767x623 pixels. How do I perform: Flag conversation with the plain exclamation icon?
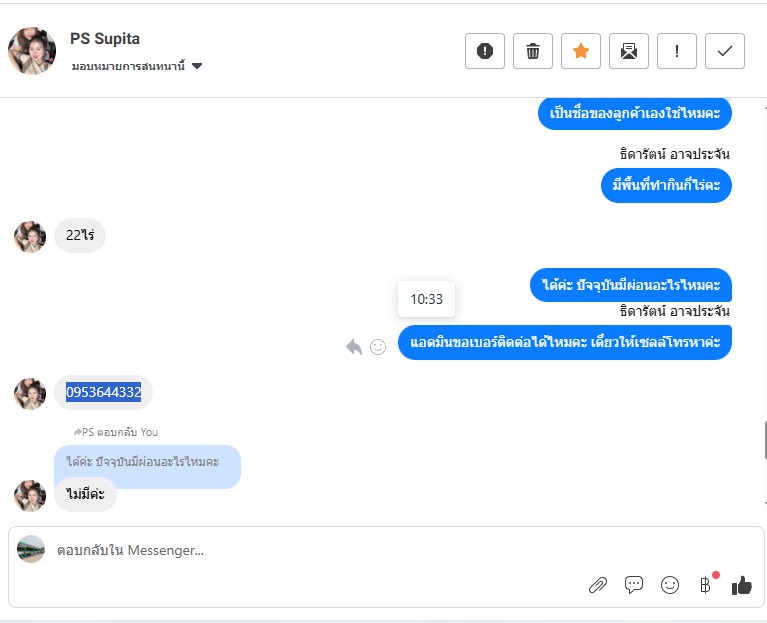click(x=677, y=51)
